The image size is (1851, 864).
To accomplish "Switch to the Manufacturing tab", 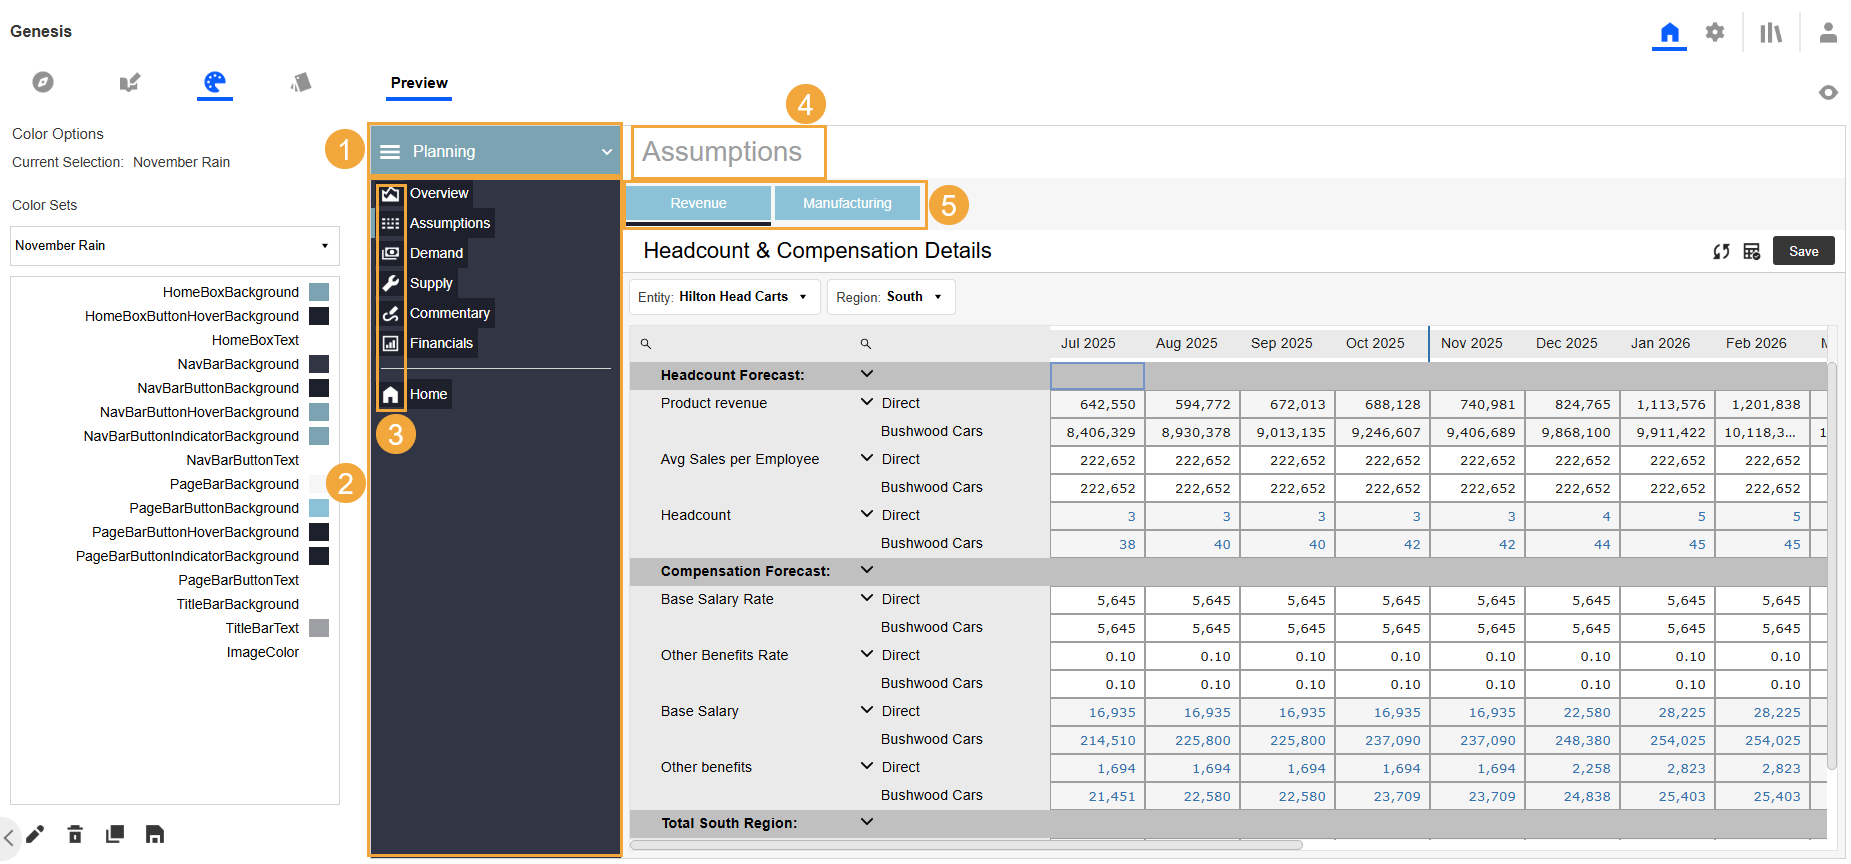I will click(x=847, y=203).
